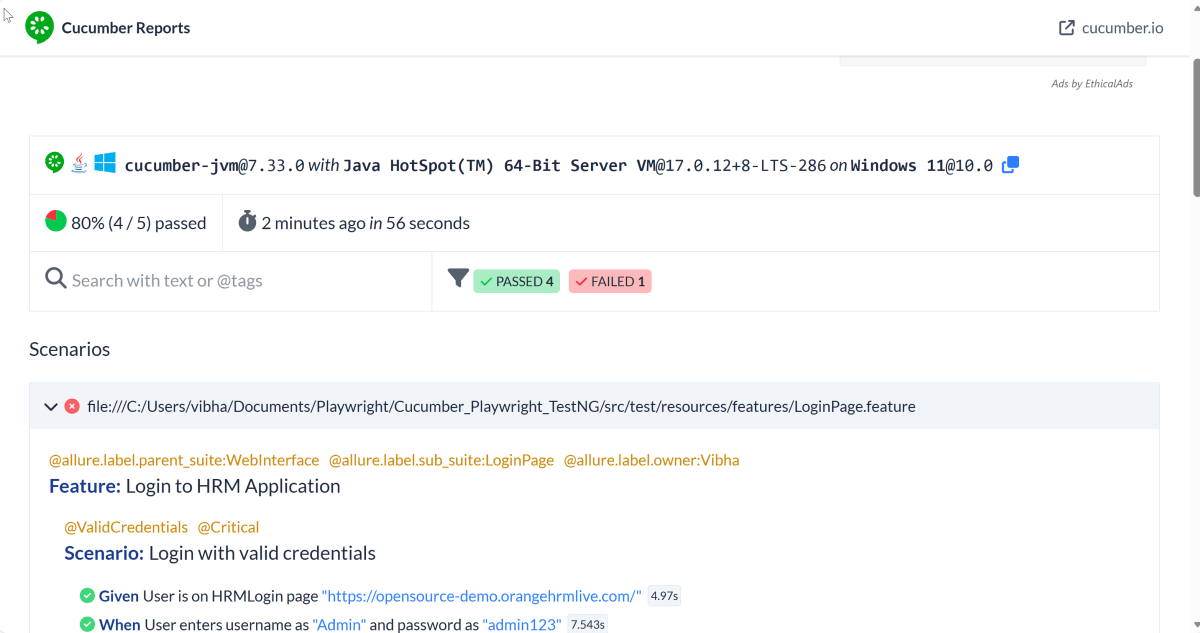The height and width of the screenshot is (633, 1200).
Task: Click the Cucumber logo in the header
Action: [40, 28]
